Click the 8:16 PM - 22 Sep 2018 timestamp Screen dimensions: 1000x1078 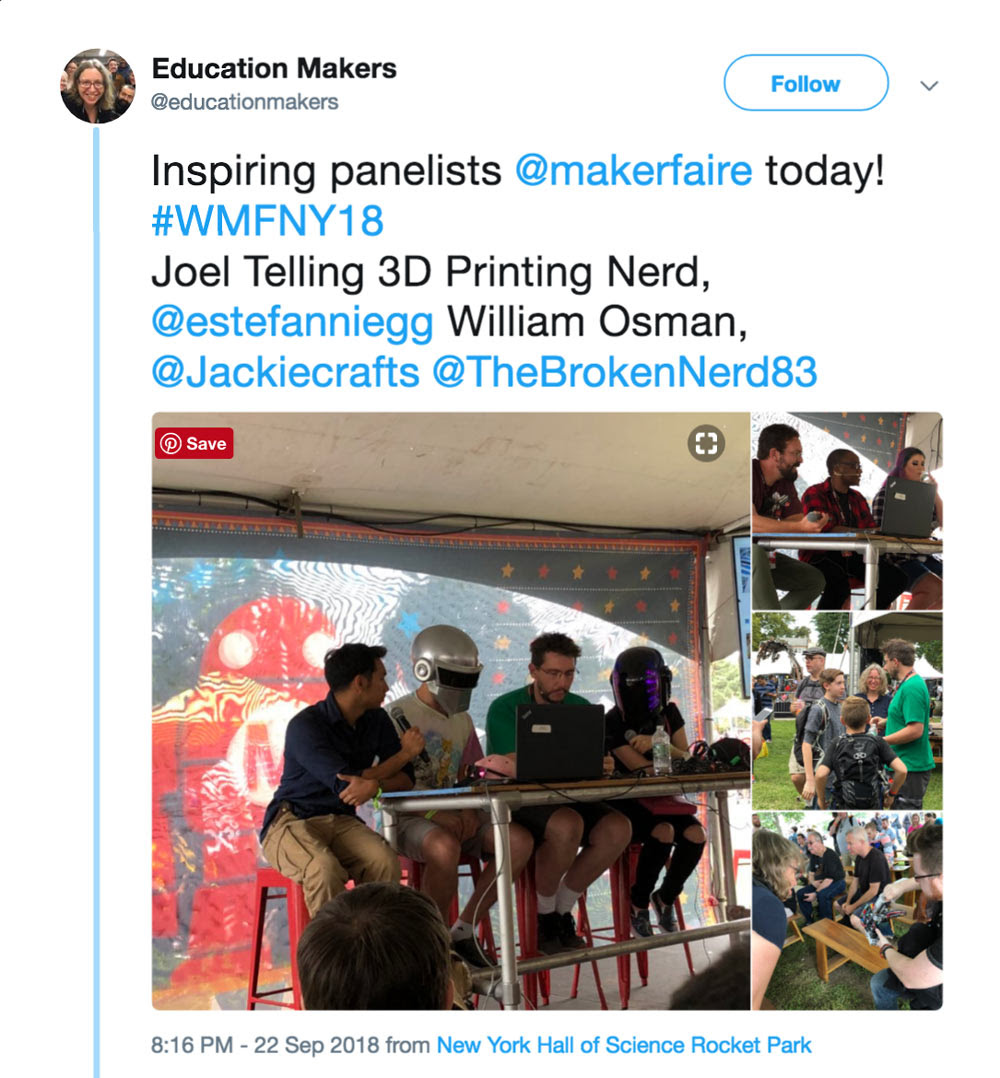coord(265,1046)
